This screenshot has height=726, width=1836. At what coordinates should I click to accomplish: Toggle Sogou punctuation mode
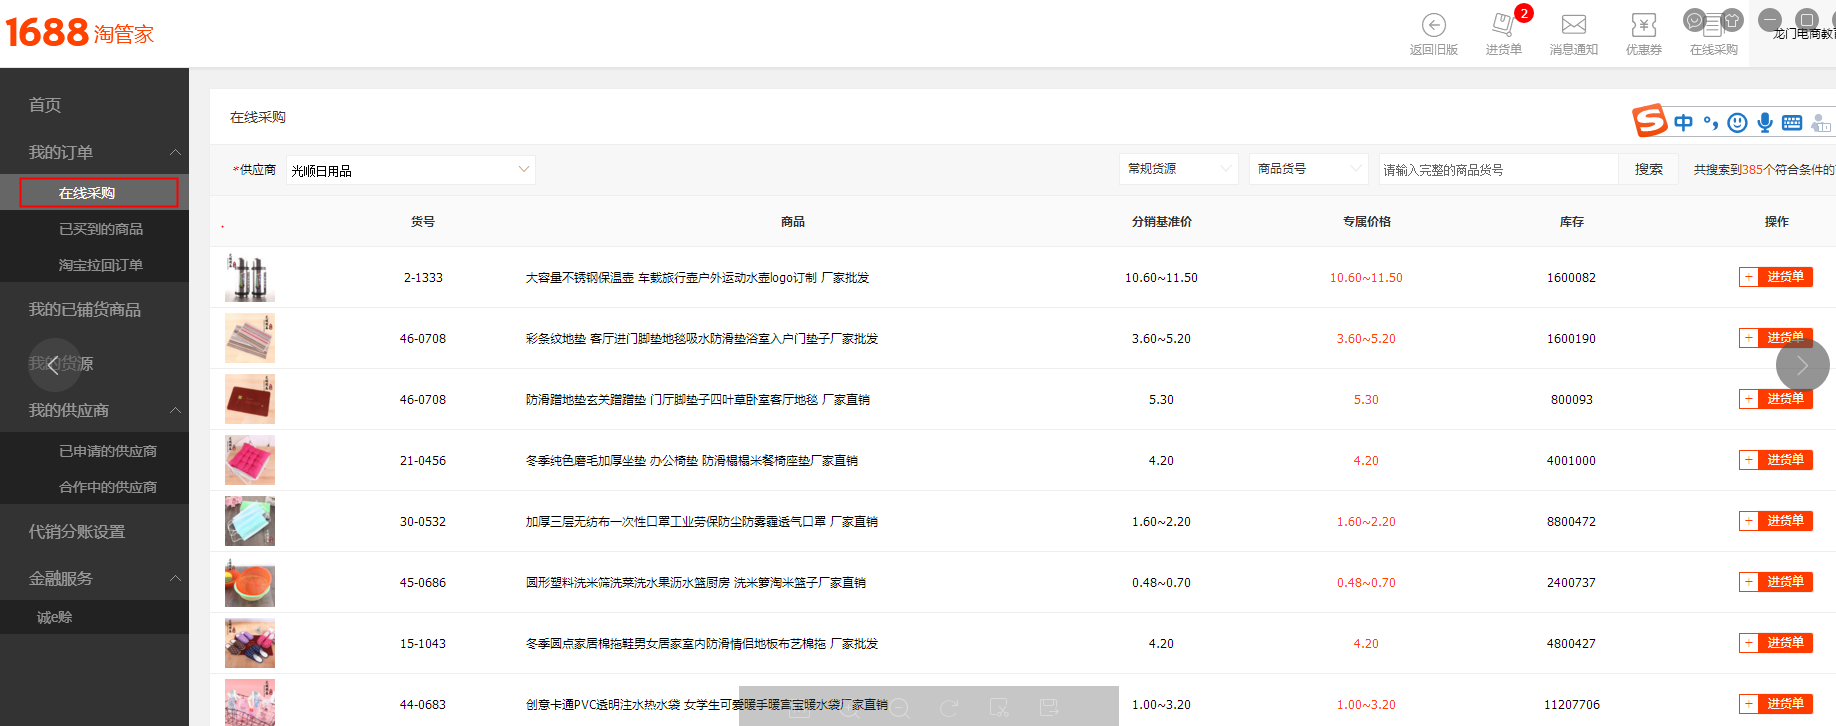pyautogui.click(x=1711, y=124)
